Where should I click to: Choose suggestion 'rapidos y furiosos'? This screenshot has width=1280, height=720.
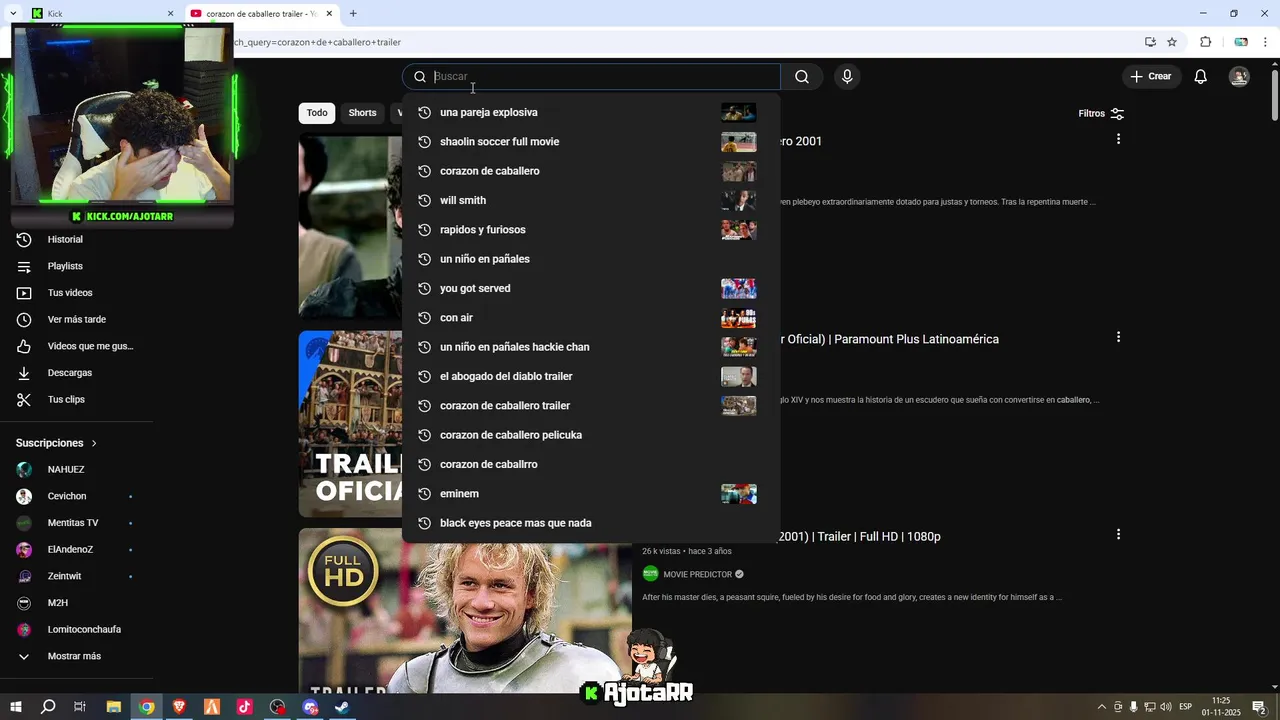[x=591, y=230]
